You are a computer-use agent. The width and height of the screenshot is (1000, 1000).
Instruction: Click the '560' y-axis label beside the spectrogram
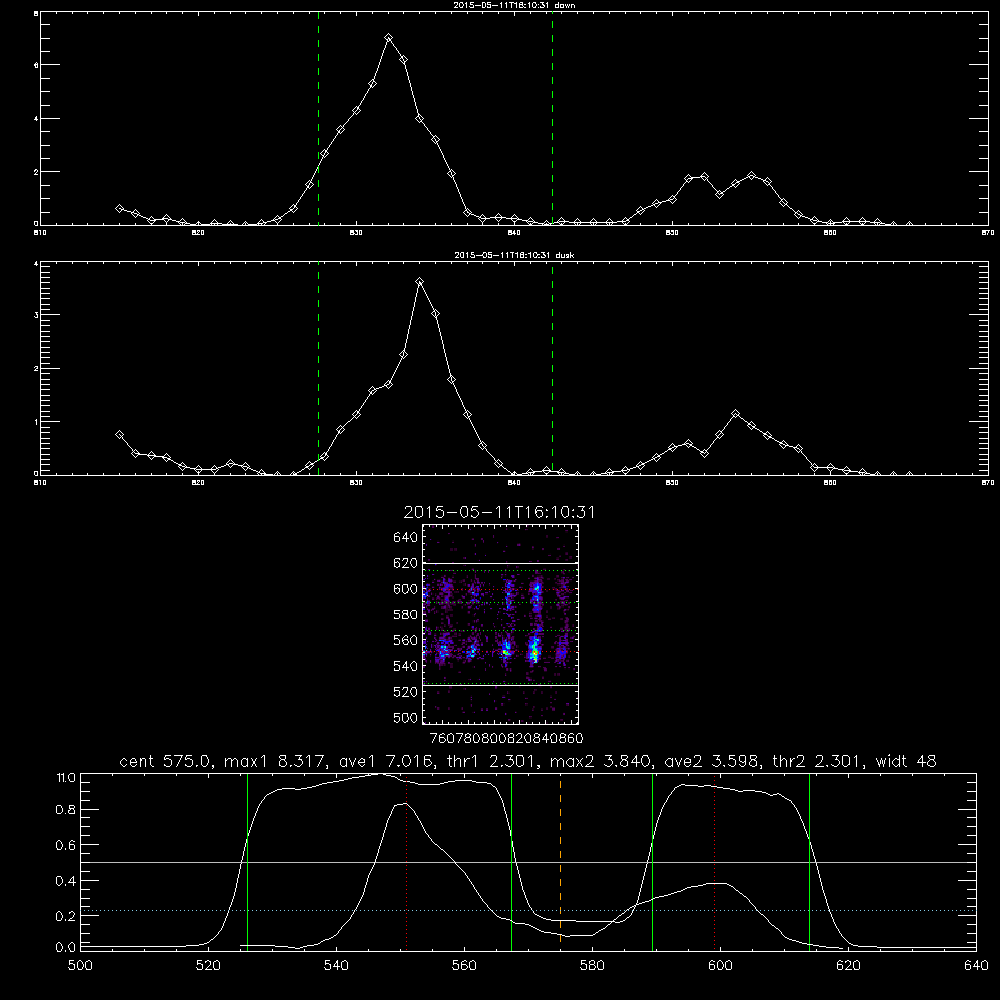pos(406,640)
